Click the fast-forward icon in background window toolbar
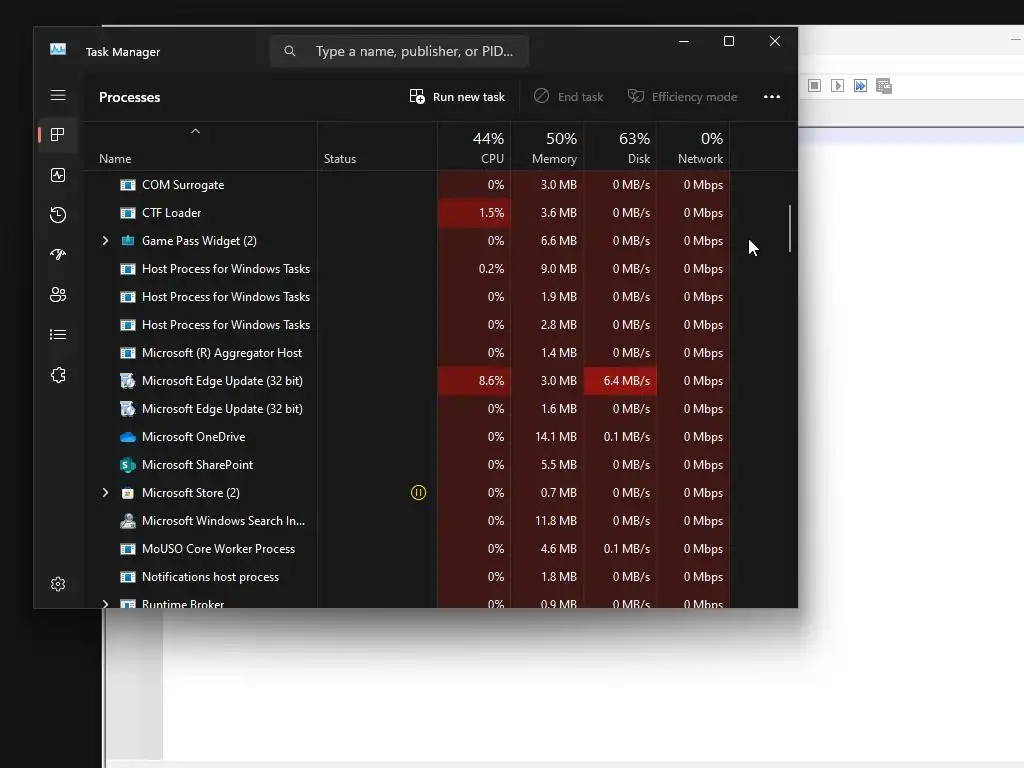Viewport: 1024px width, 768px height. (861, 86)
